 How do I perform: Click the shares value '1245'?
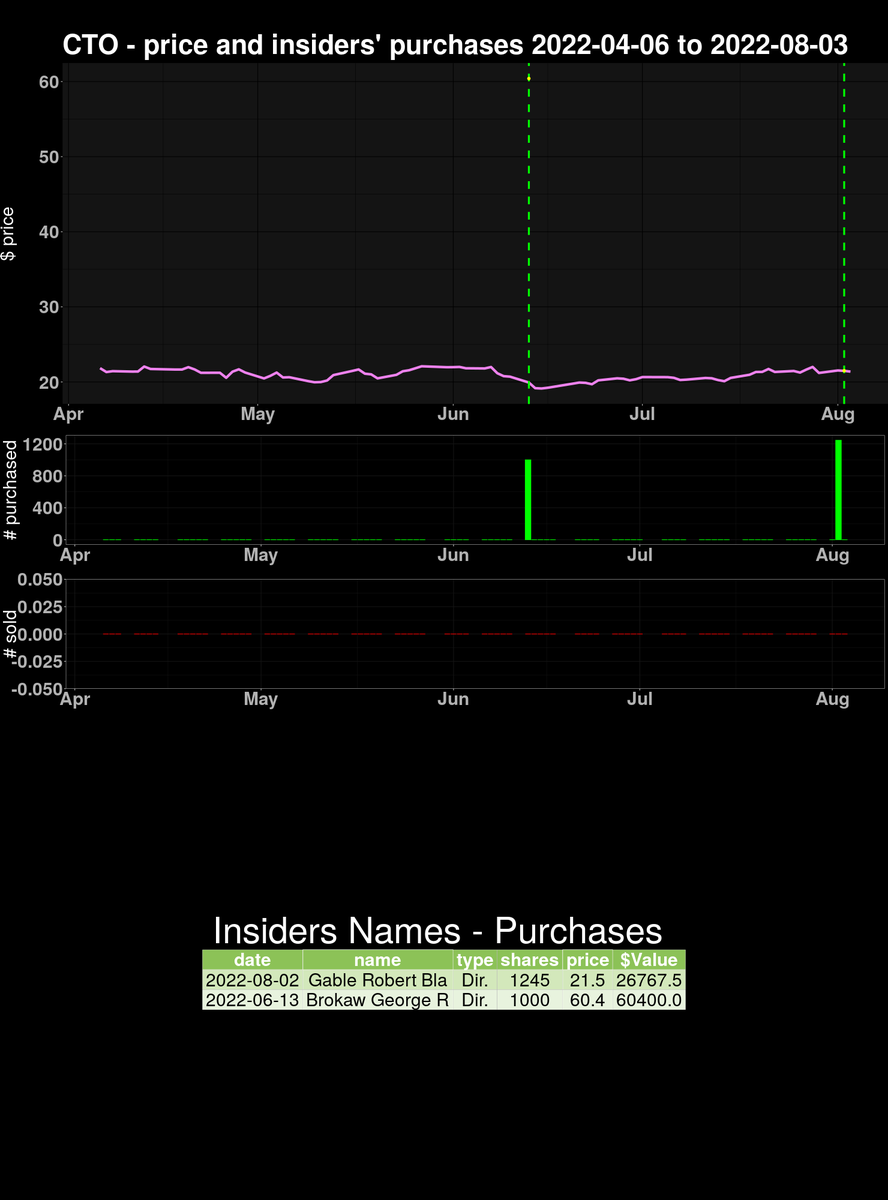pyautogui.click(x=529, y=981)
